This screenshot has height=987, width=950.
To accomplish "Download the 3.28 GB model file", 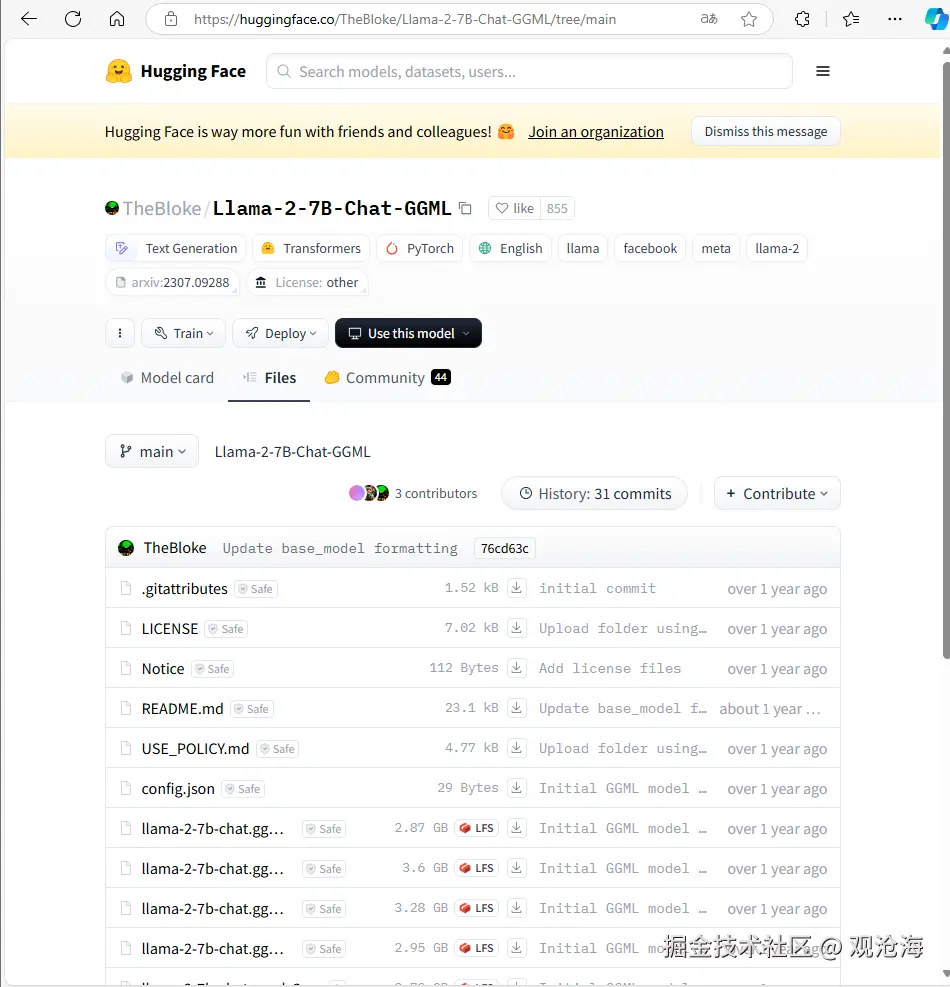I will coord(516,908).
